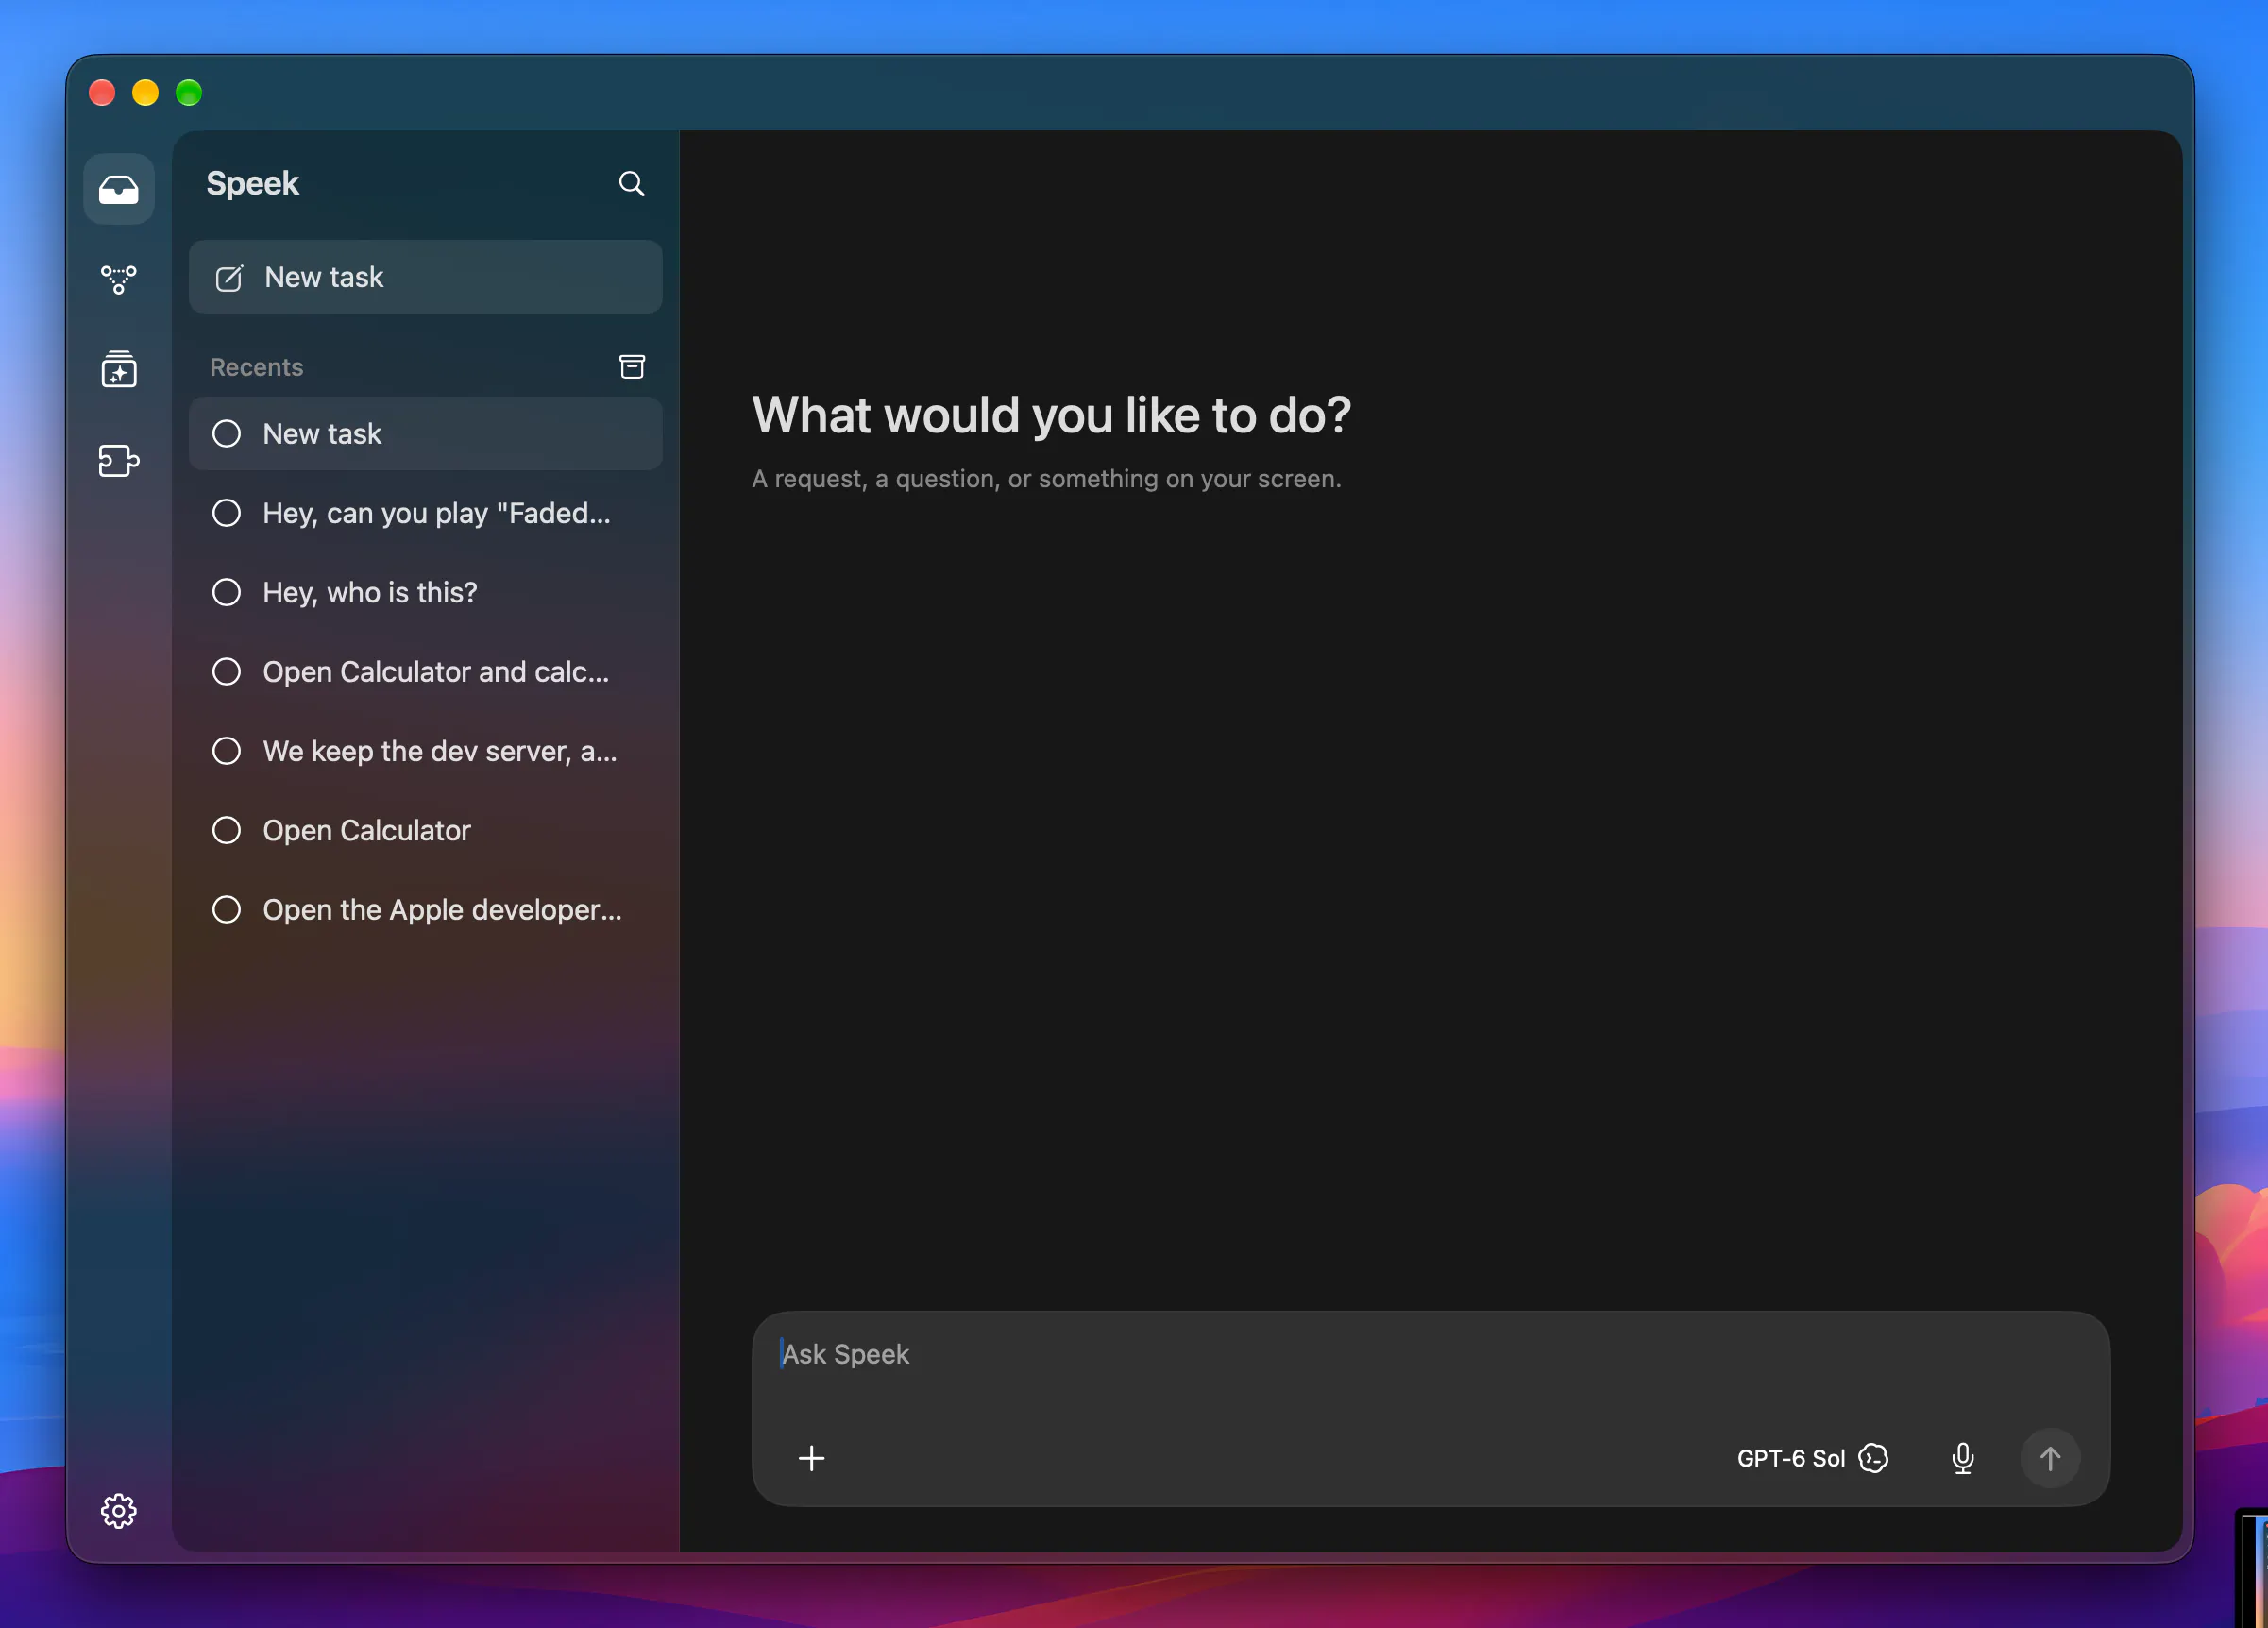Click the New task compose button
Viewport: 2268px width, 1628px height.
pos(426,277)
